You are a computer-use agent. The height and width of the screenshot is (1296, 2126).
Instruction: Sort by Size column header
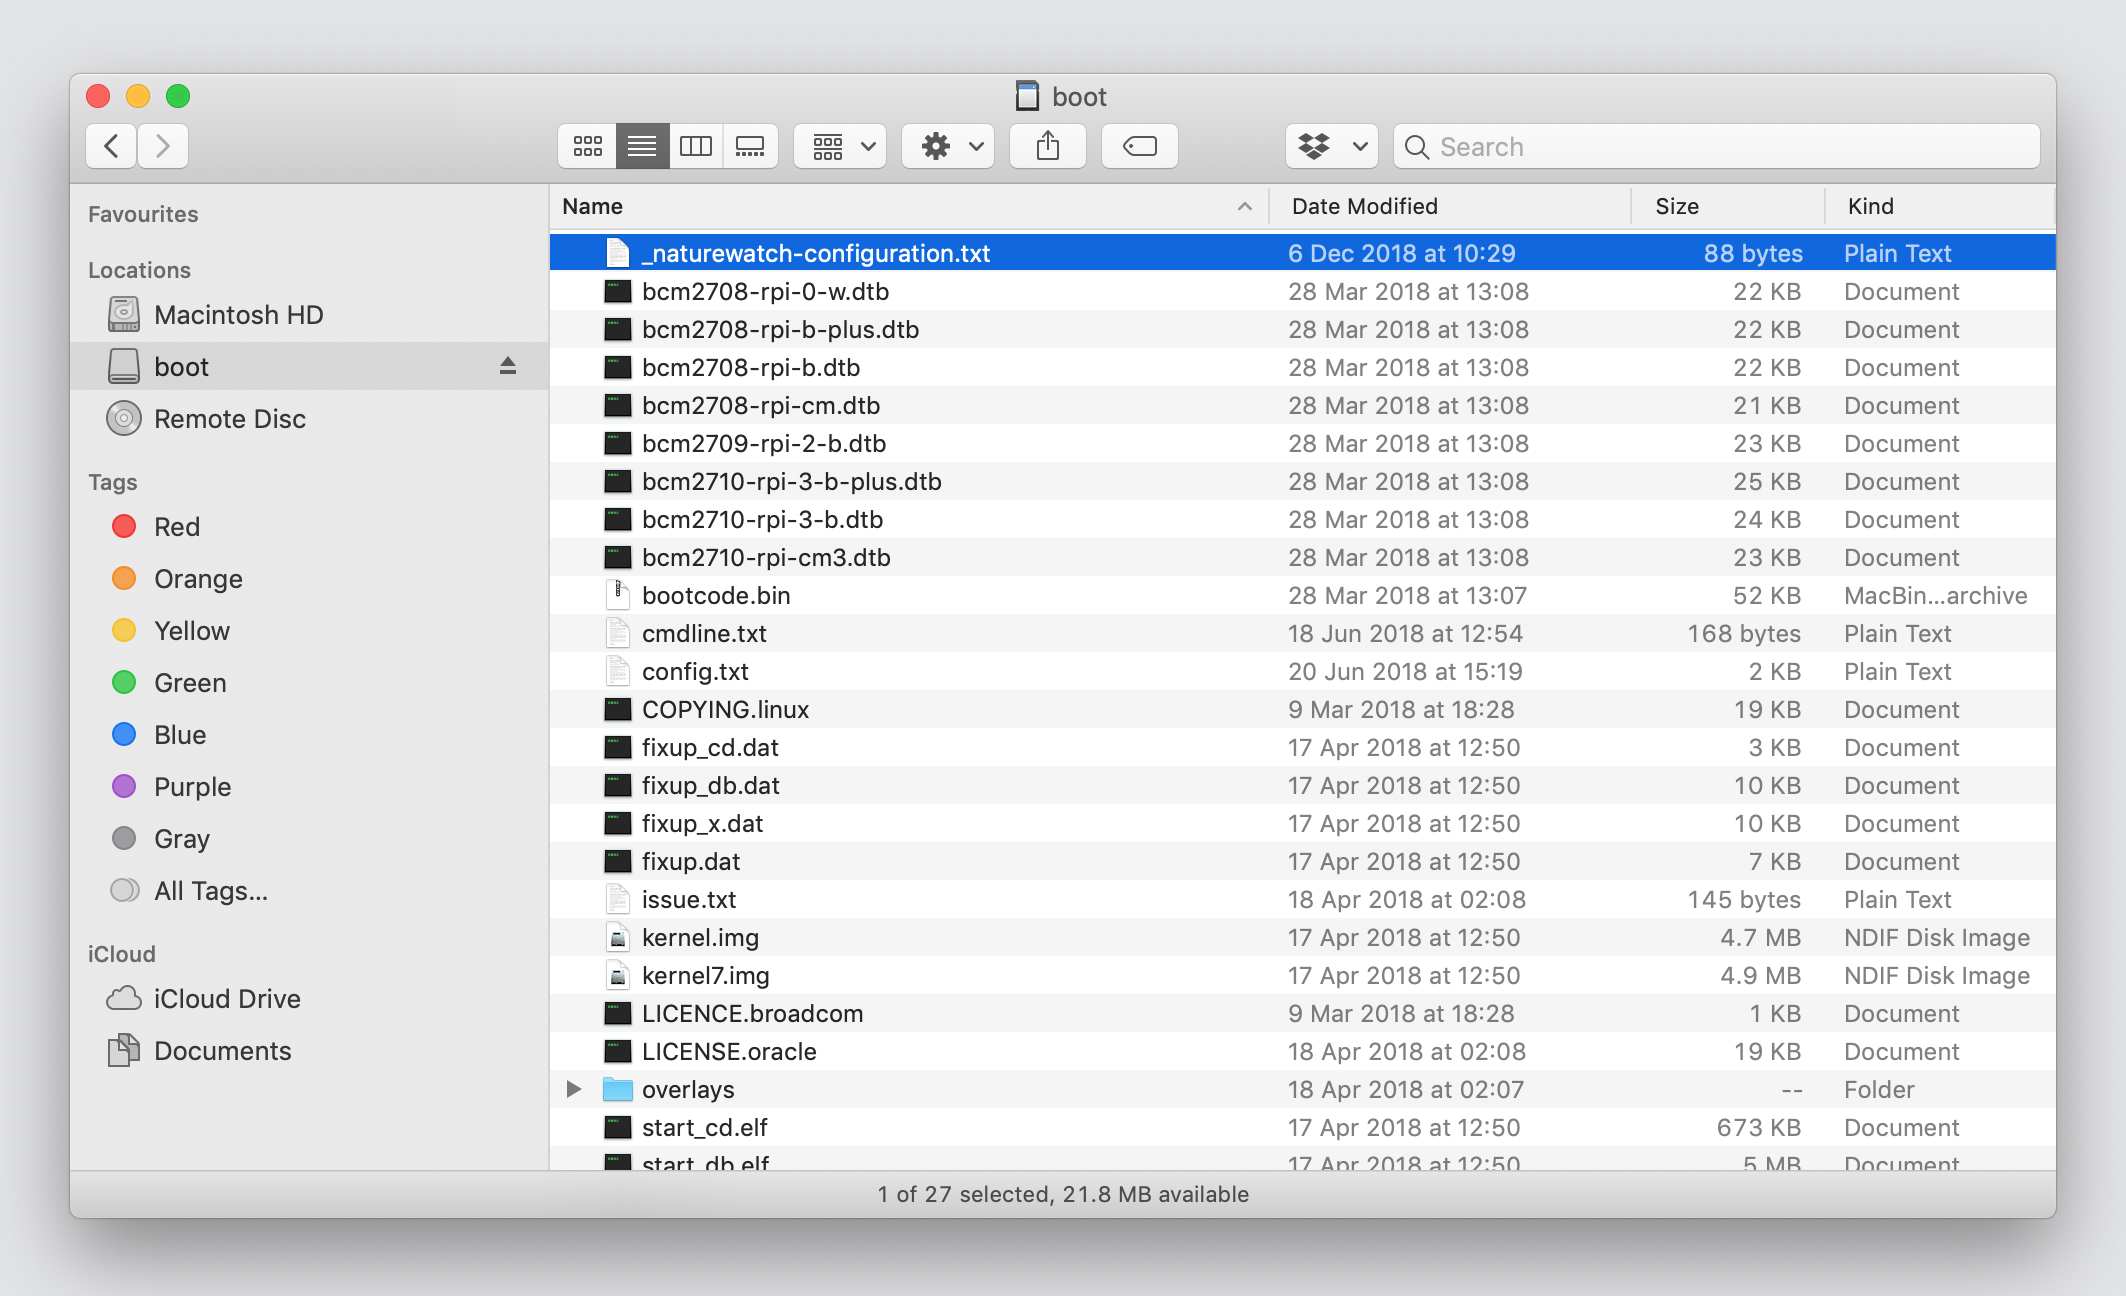coord(1676,206)
